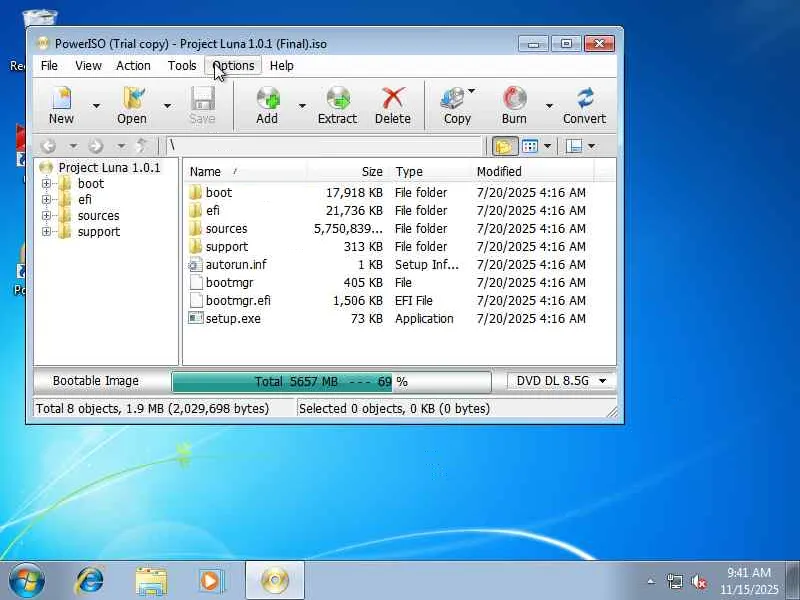This screenshot has height=600, width=800.
Task: Click the Copy disc toolbar icon
Action: tap(453, 98)
